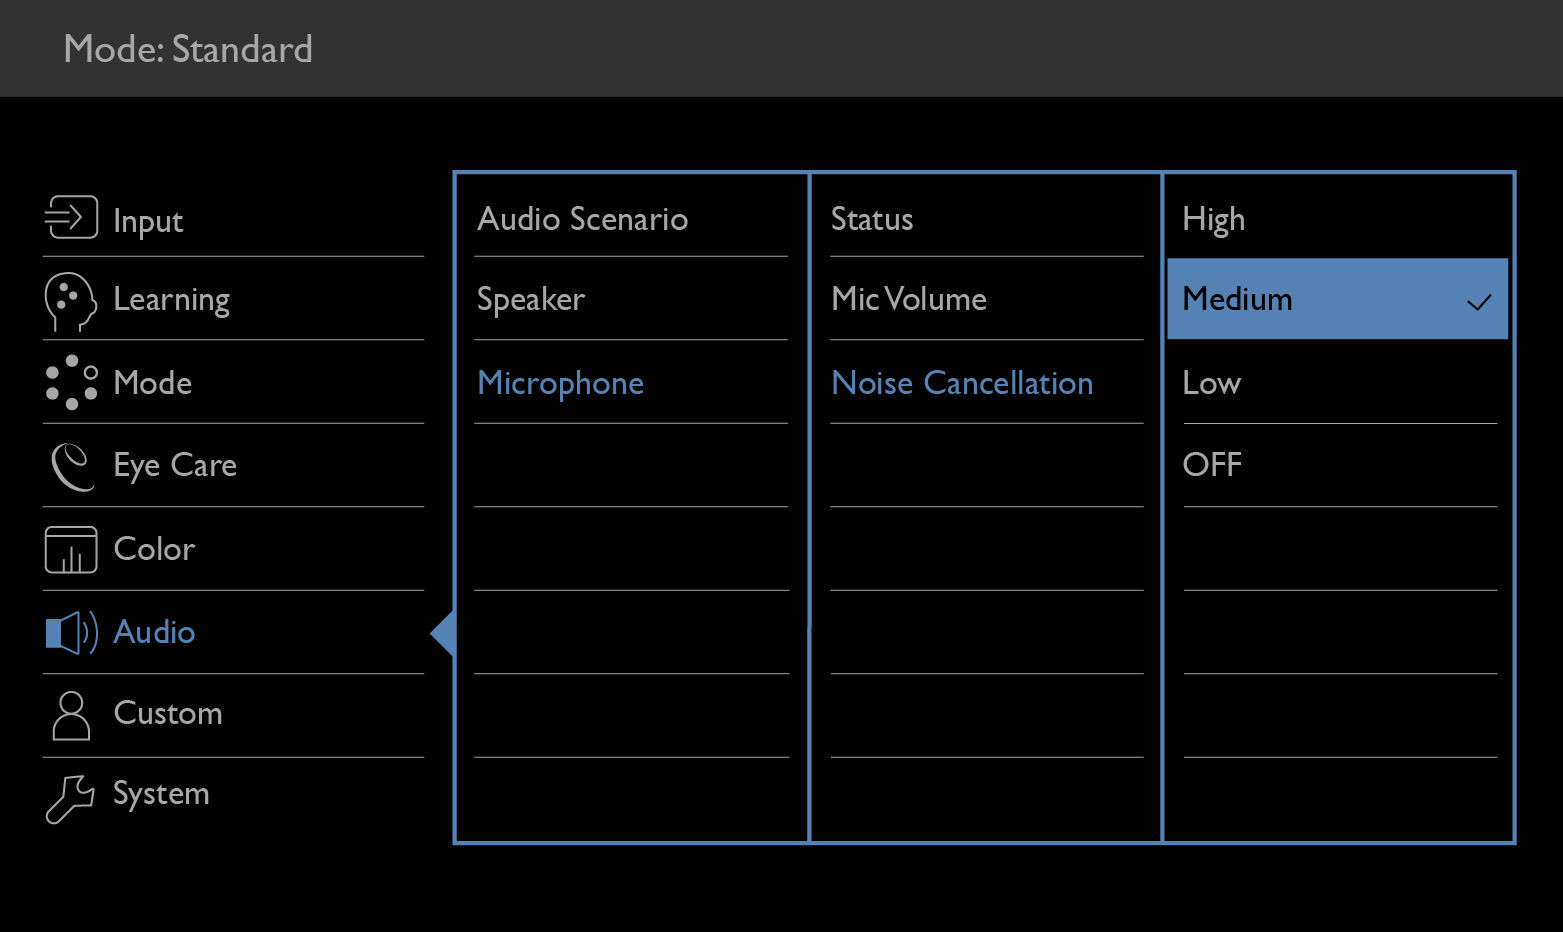
Task: Click the Input arrow-box icon
Action: click(x=71, y=217)
